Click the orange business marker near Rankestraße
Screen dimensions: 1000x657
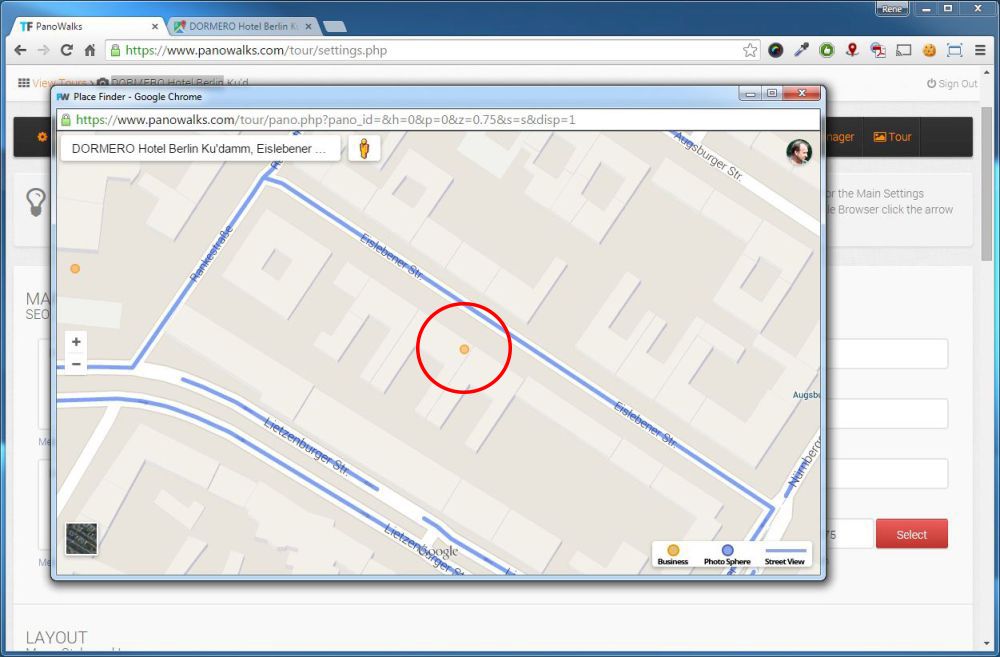click(75, 269)
